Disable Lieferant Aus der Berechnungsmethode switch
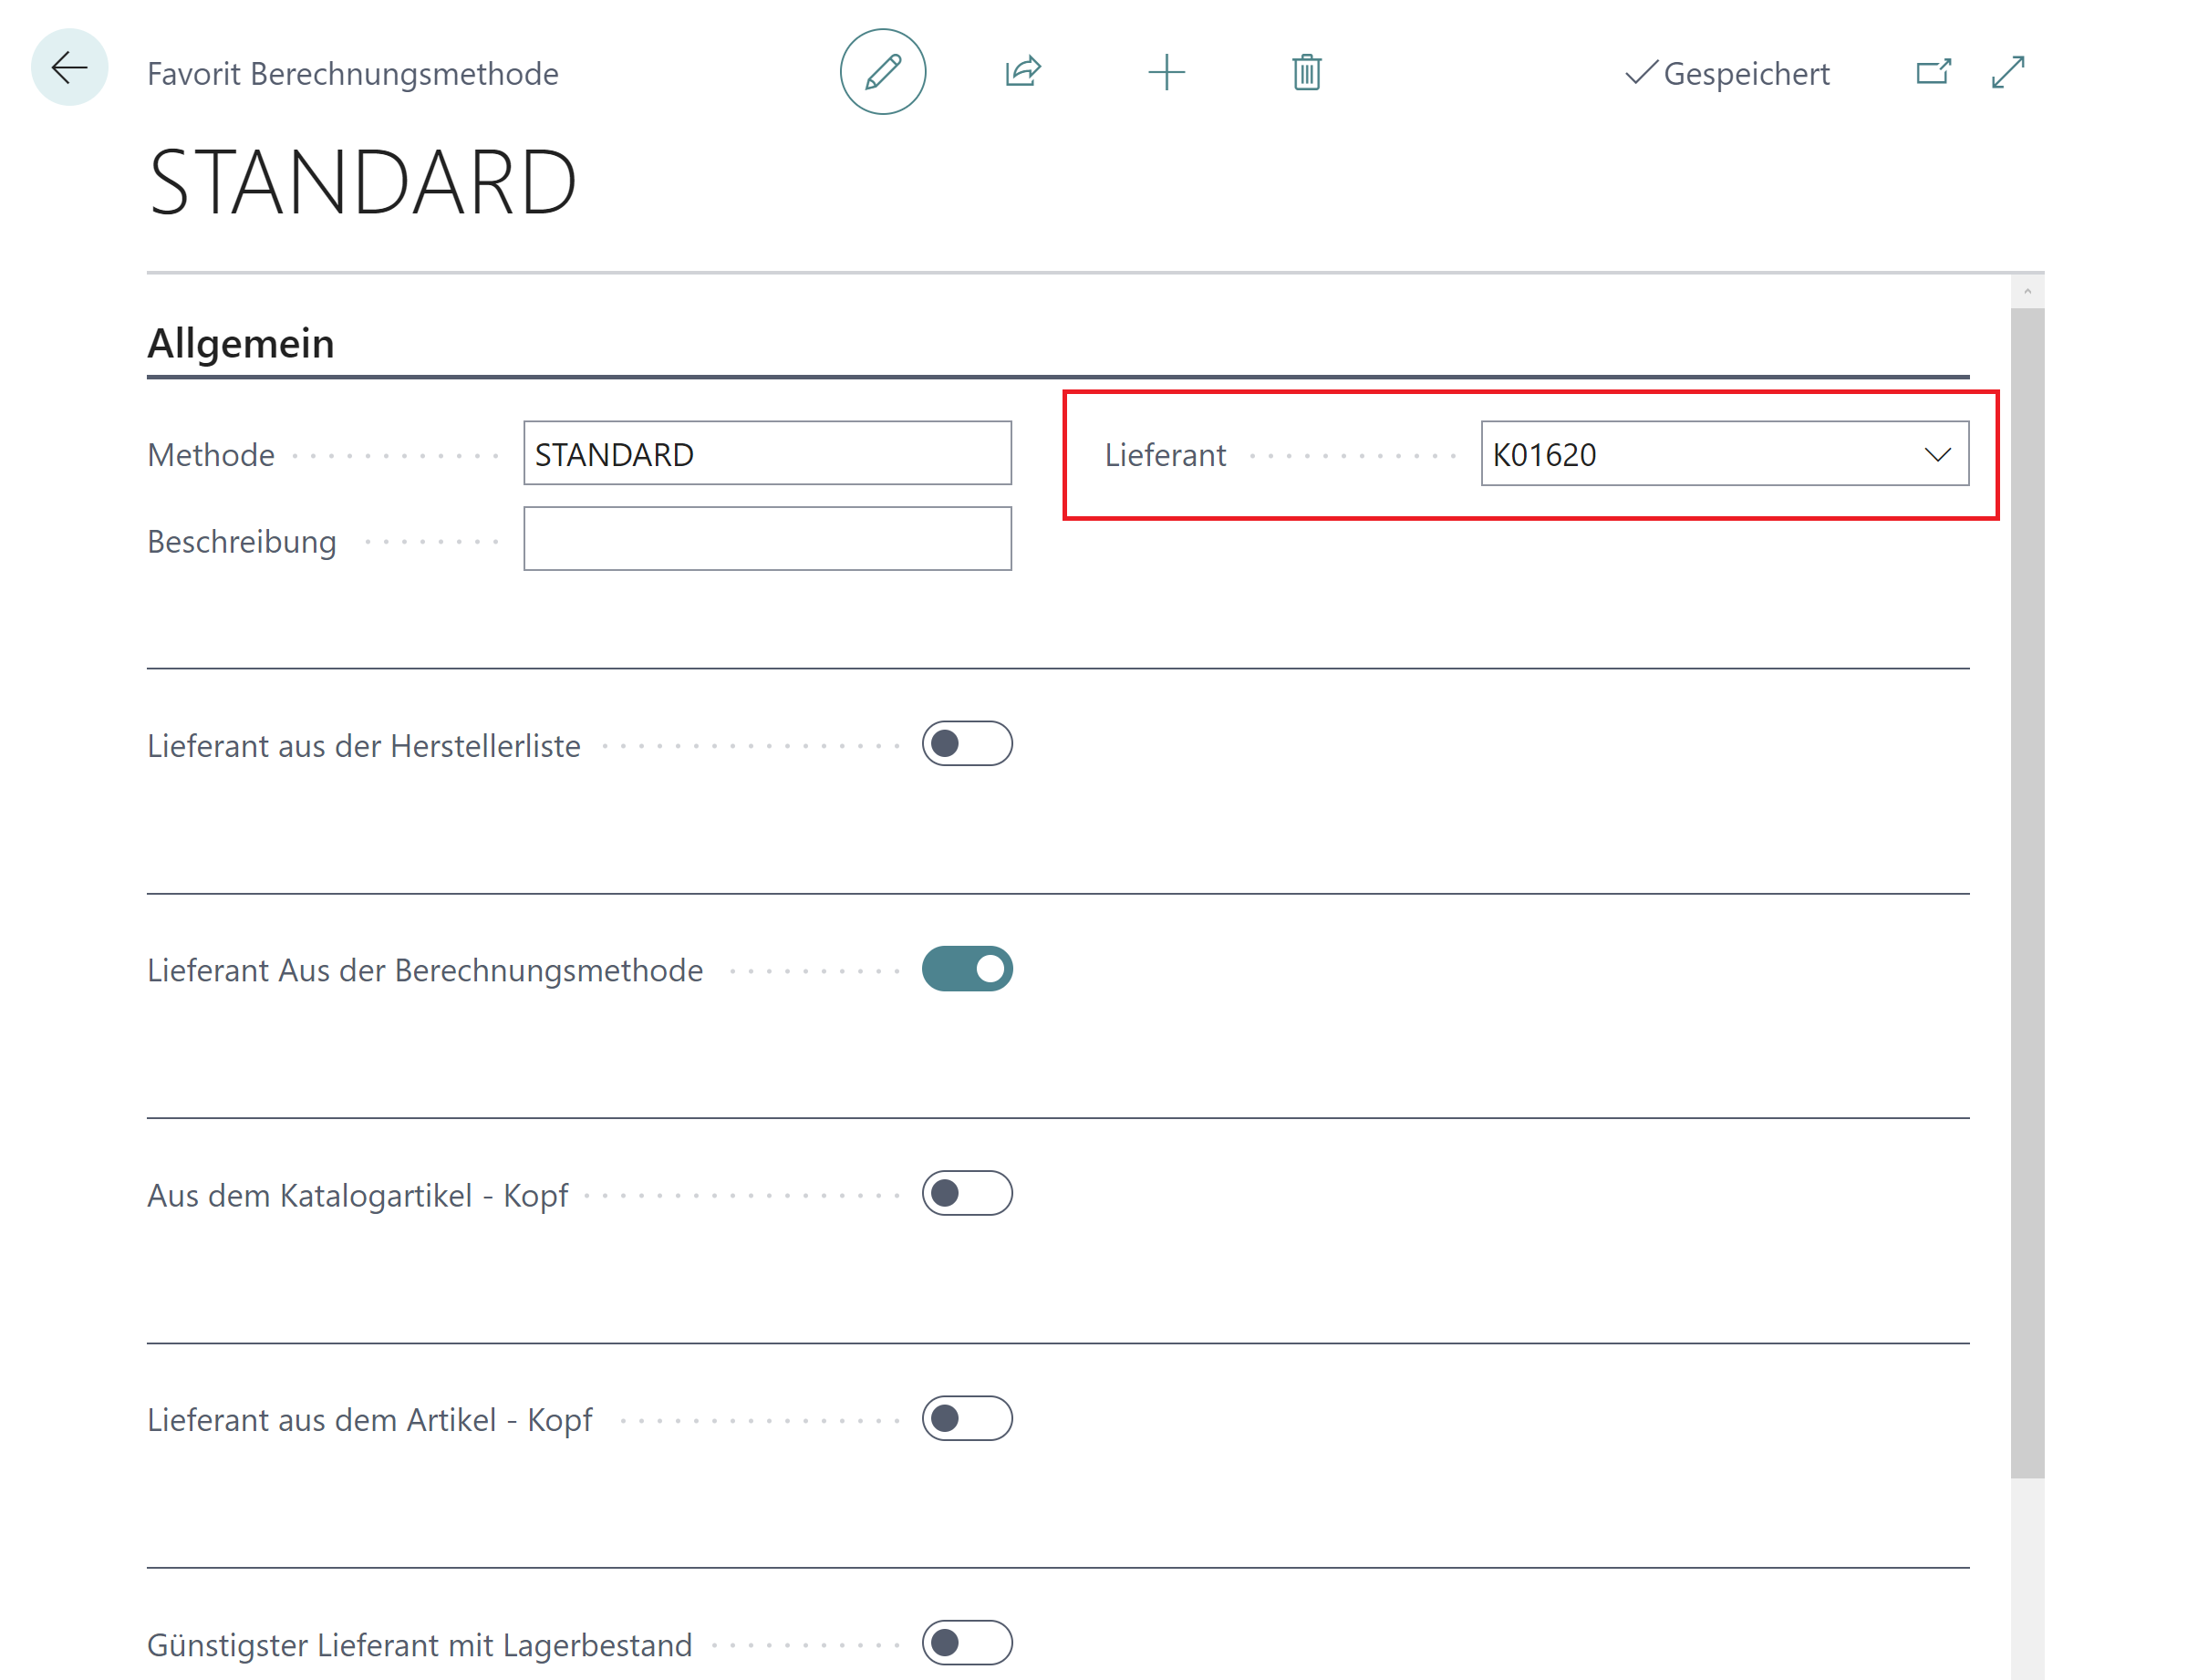2198x1680 pixels. coord(966,968)
